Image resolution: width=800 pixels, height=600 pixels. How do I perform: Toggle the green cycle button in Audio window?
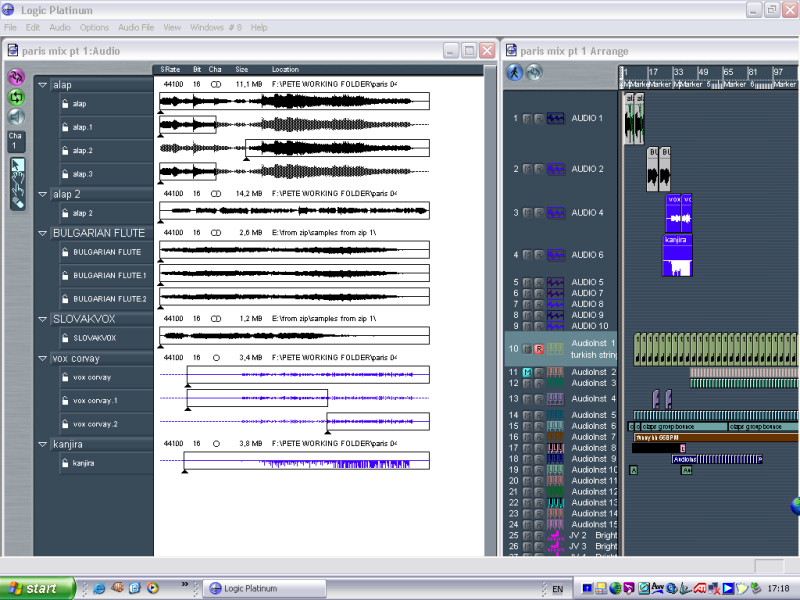coord(16,97)
